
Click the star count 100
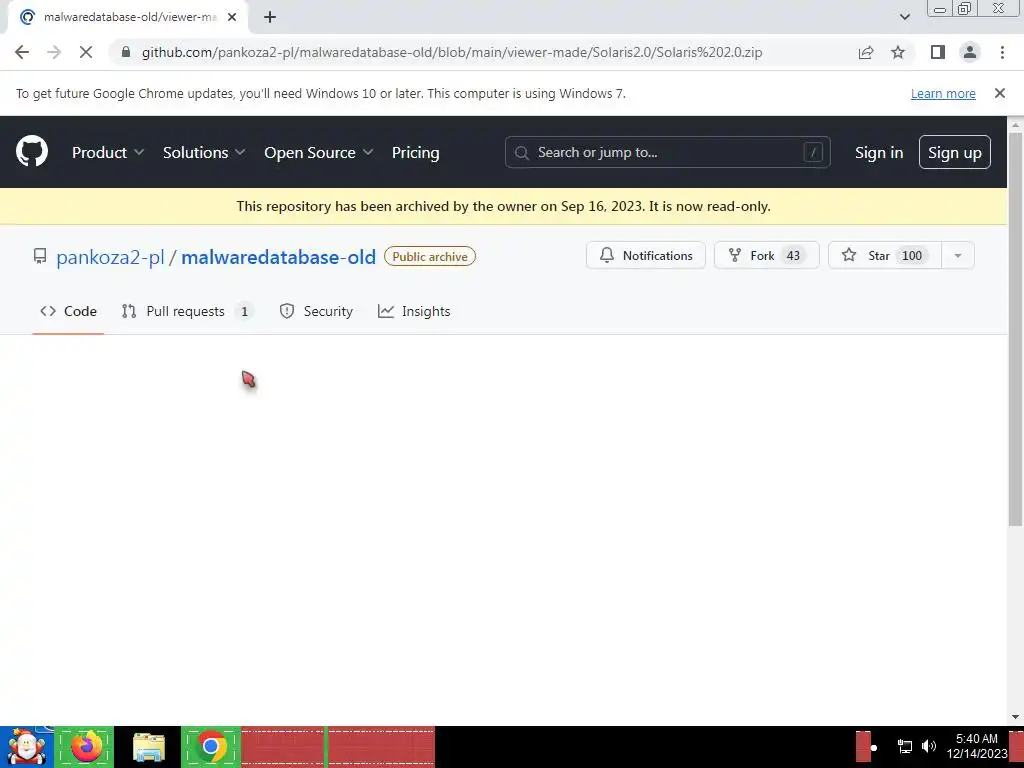[912, 255]
